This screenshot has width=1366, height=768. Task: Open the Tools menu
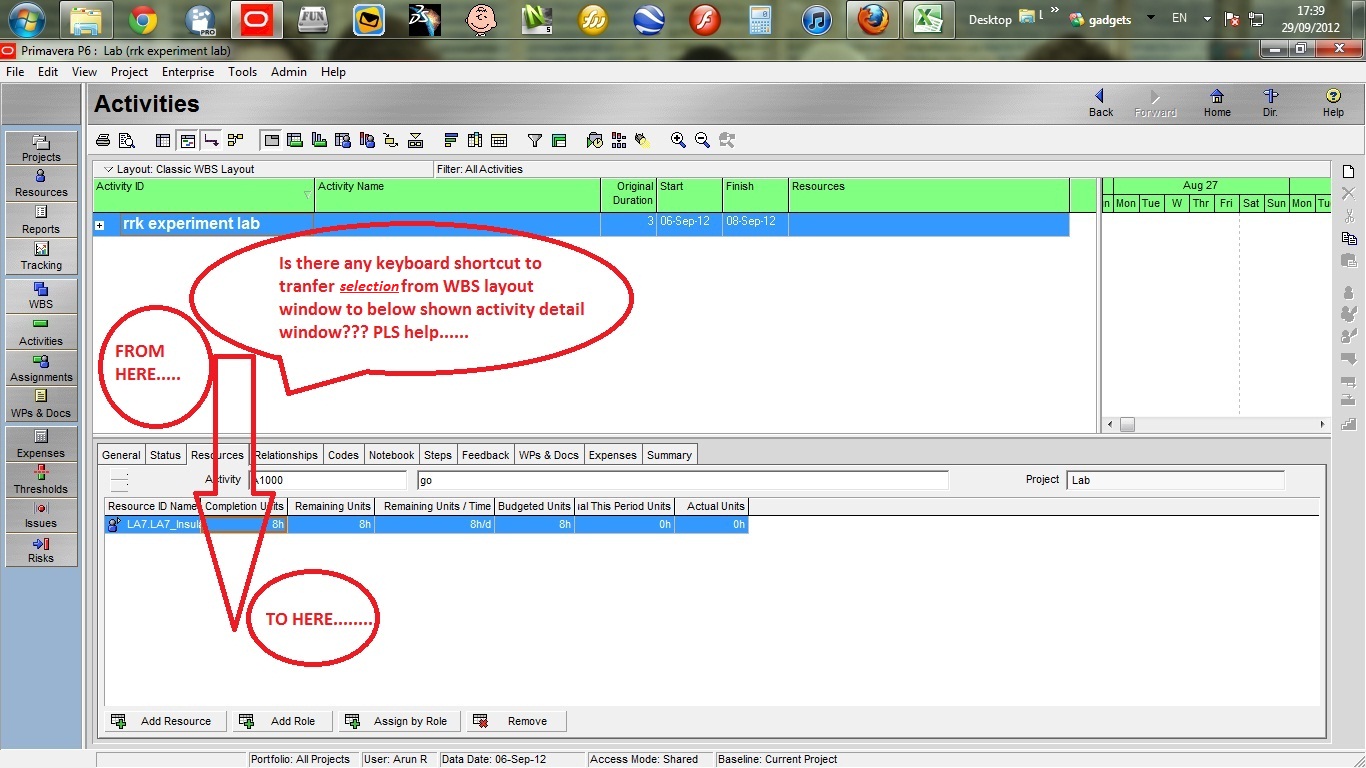242,72
